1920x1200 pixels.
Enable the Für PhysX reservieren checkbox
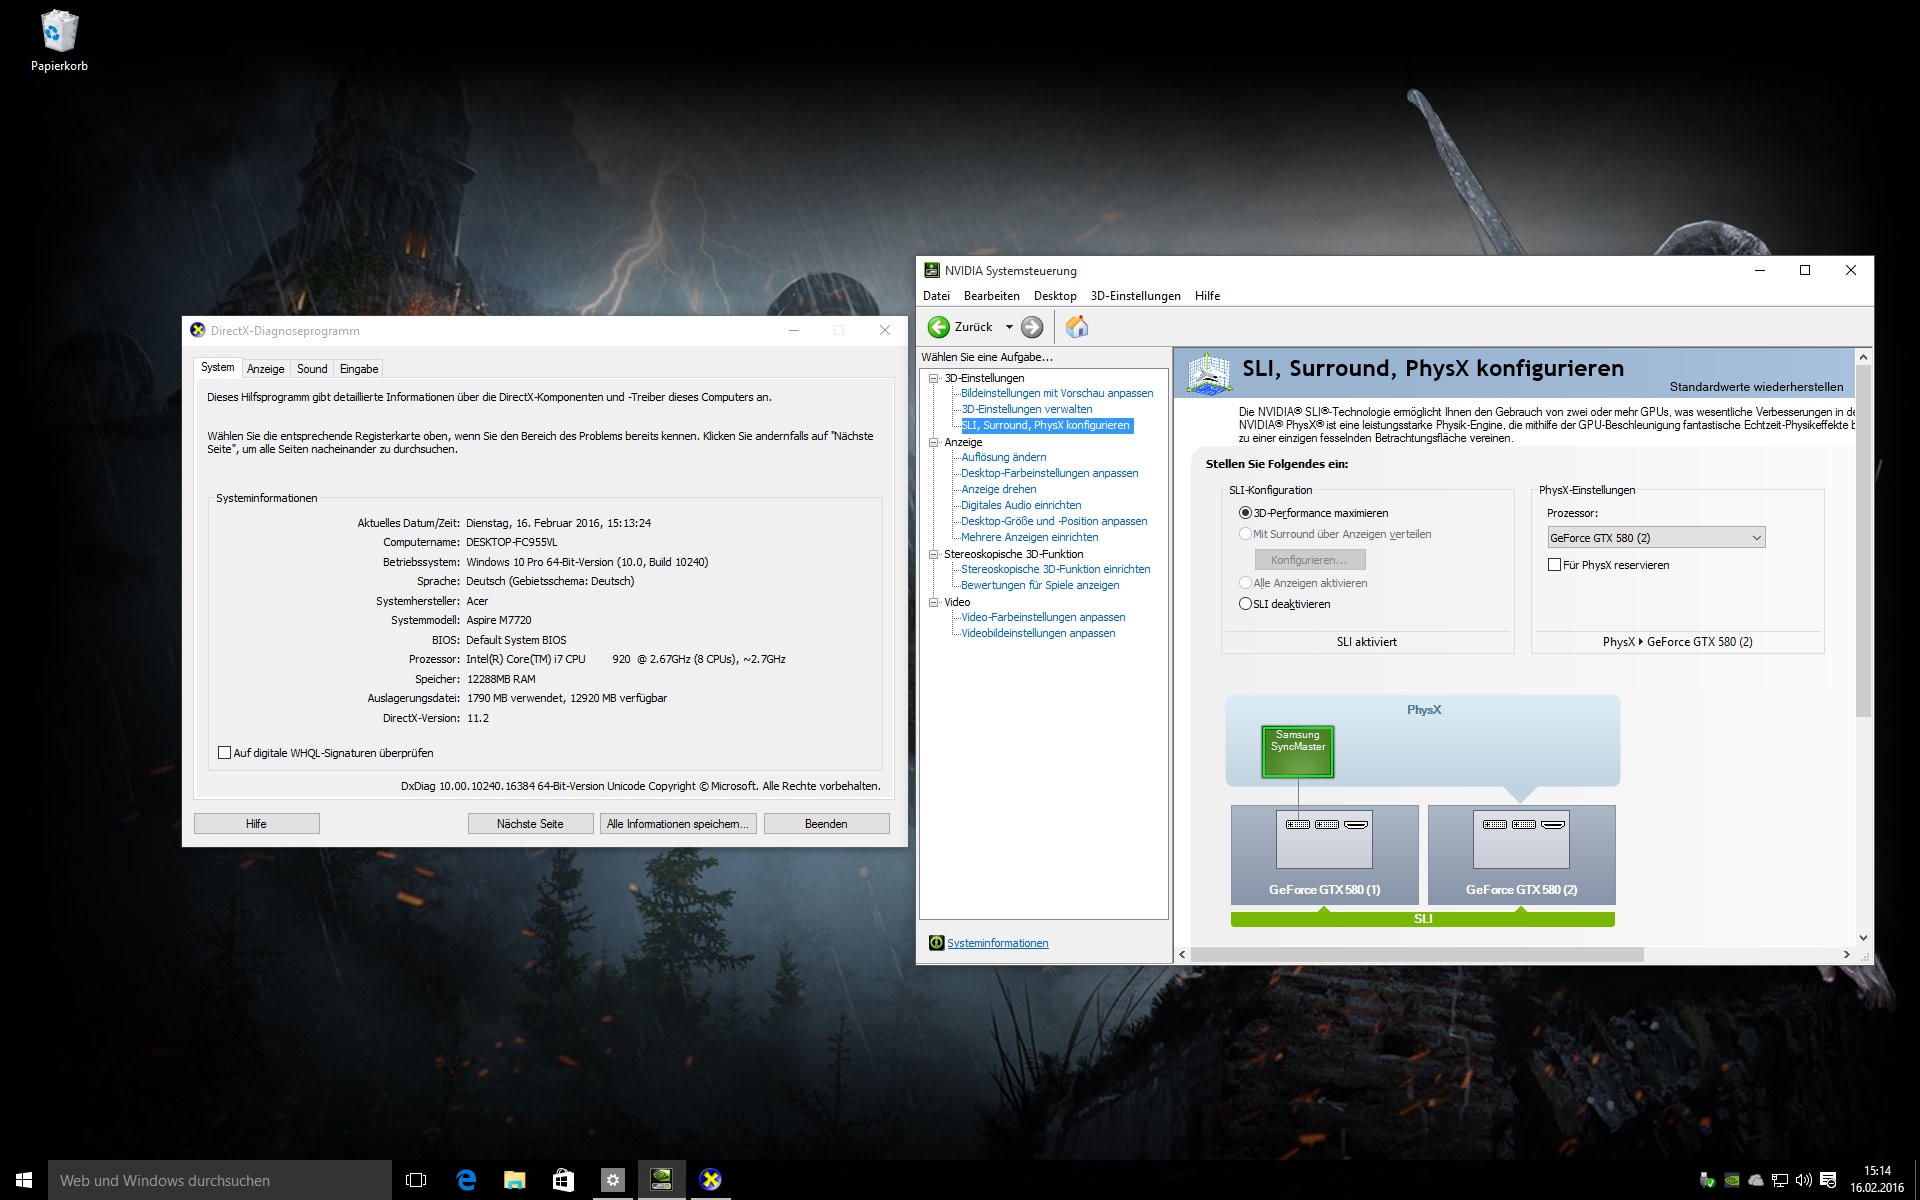coord(1554,565)
